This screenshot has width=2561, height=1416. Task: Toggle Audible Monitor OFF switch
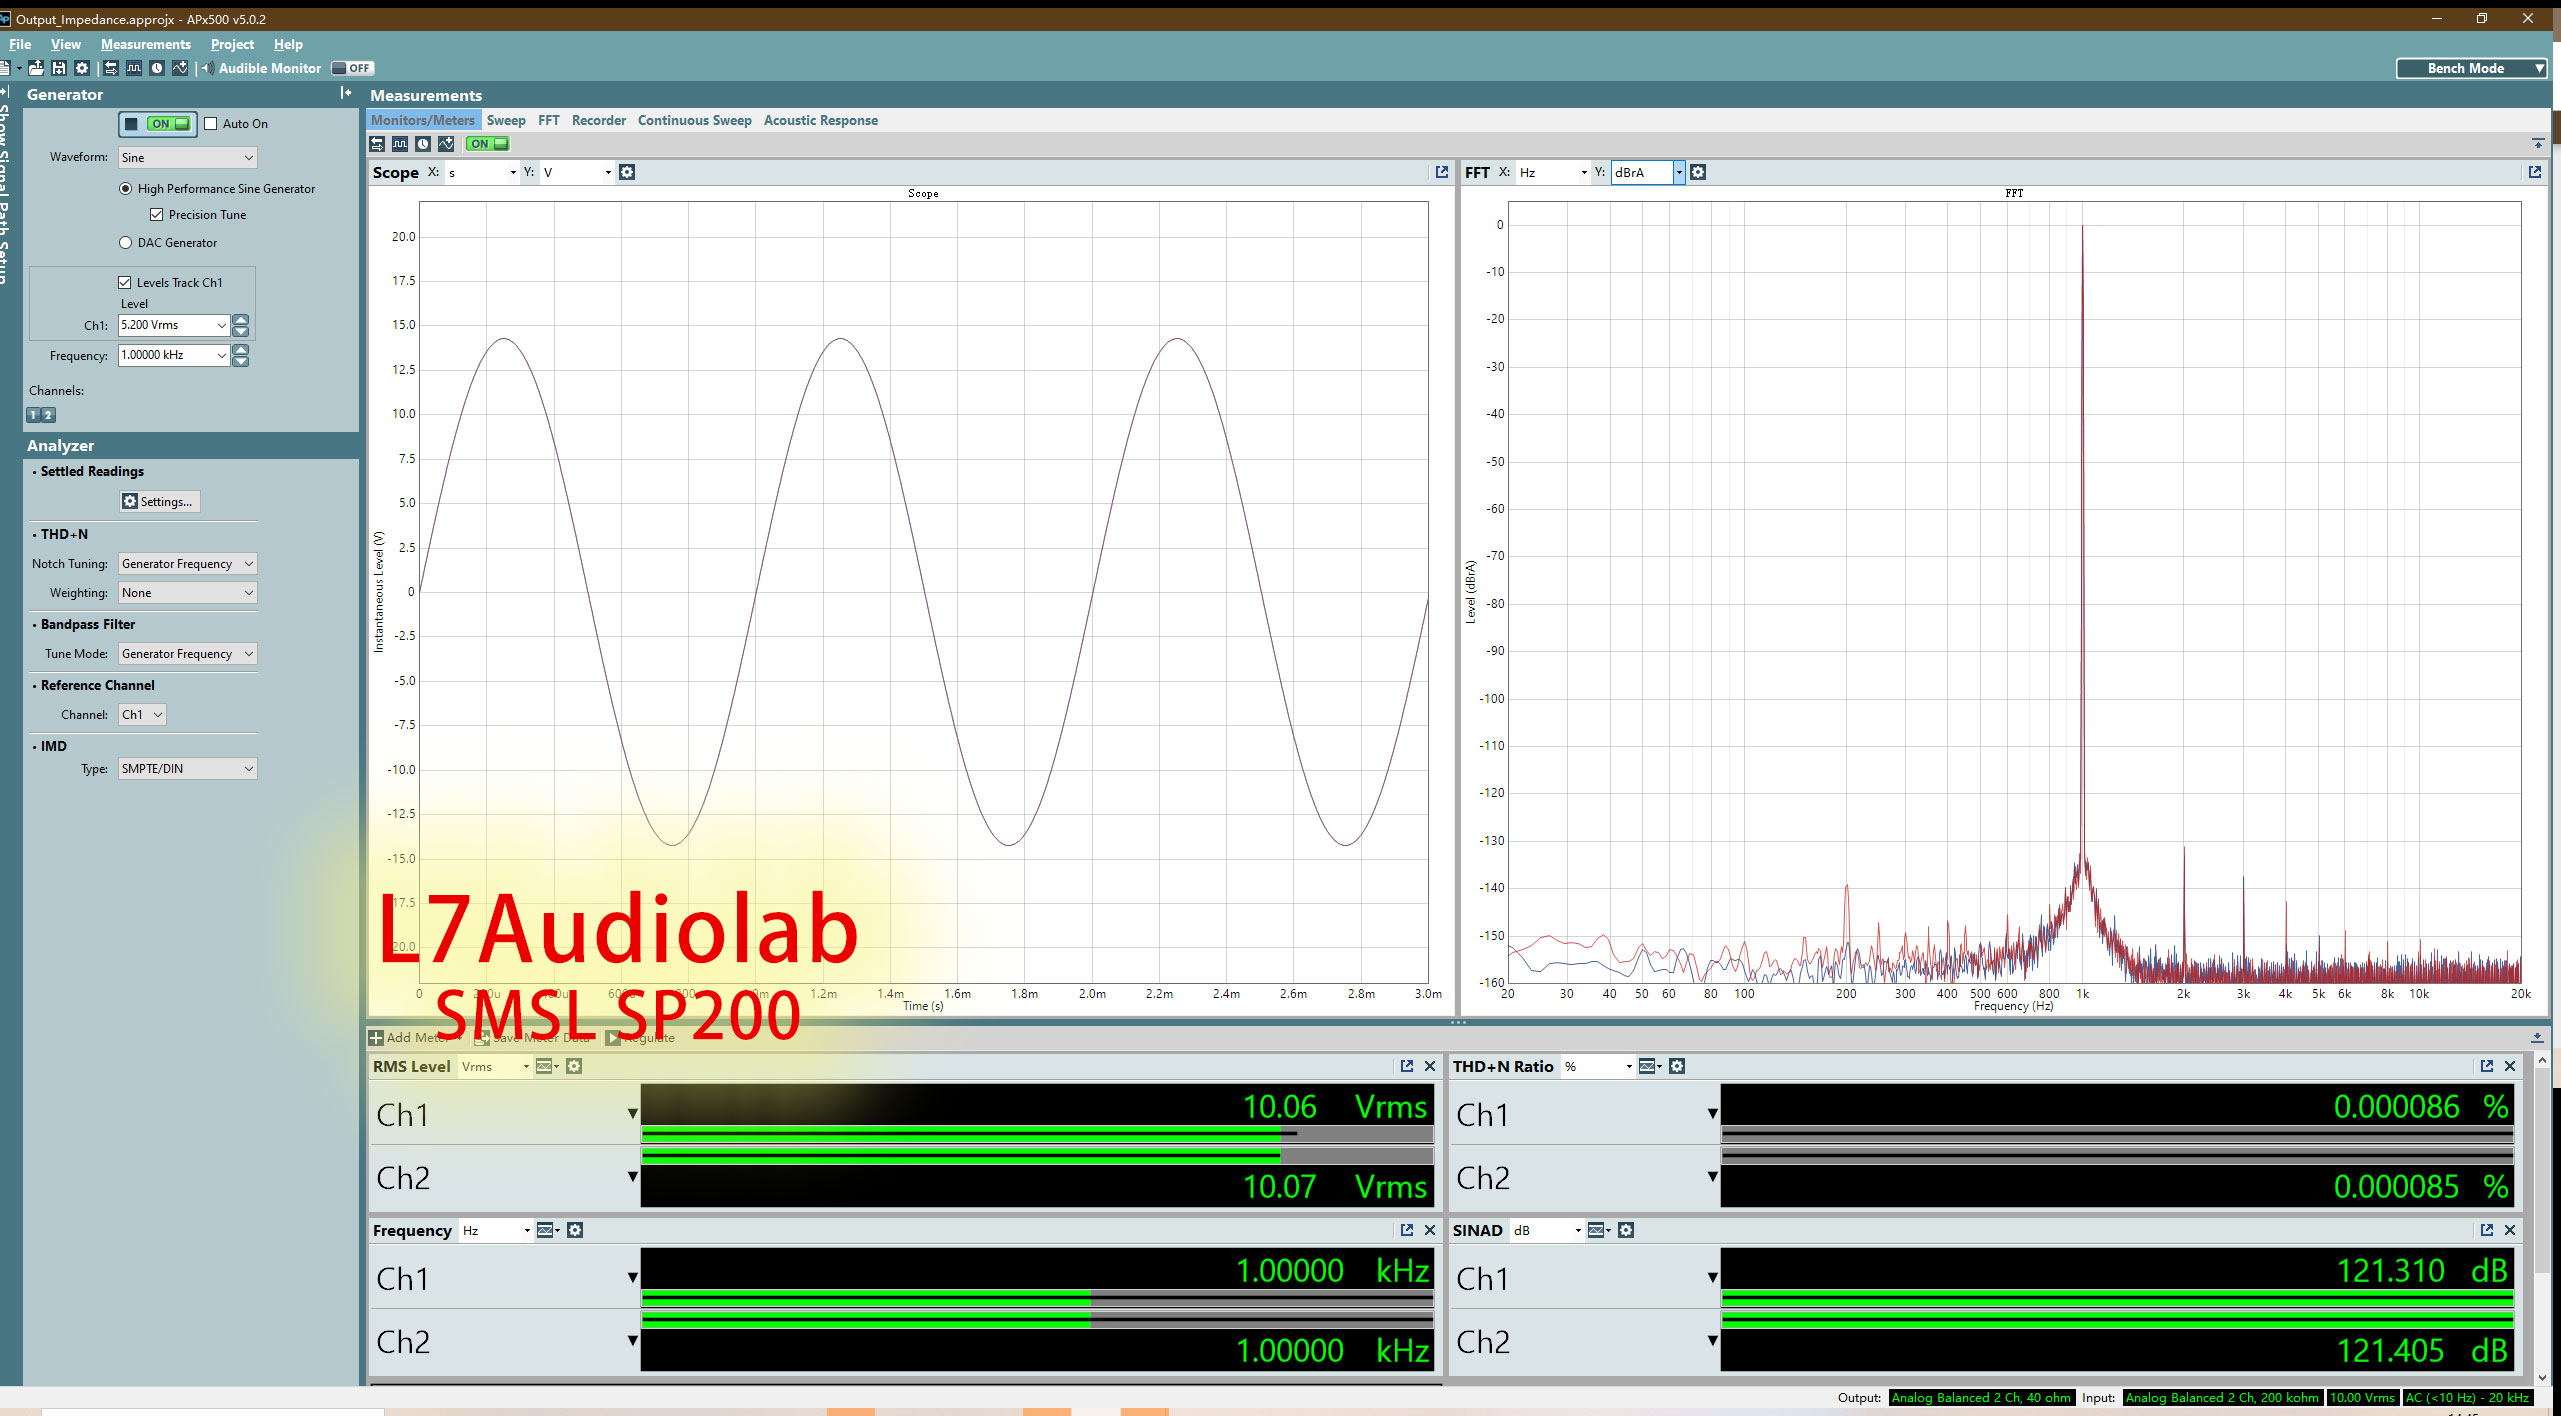(352, 68)
